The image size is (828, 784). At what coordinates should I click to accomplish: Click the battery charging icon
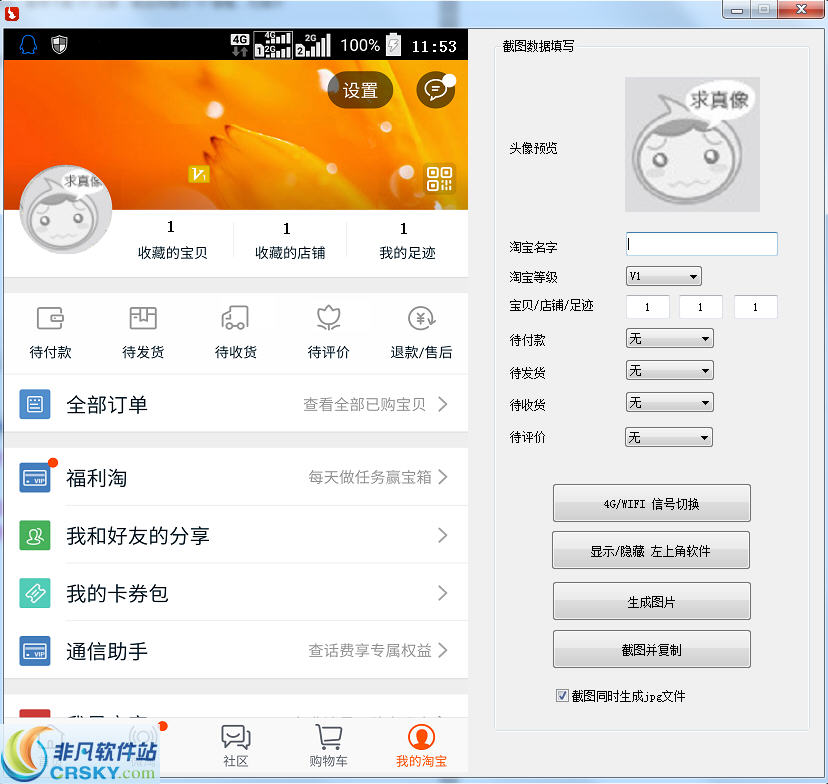[393, 45]
